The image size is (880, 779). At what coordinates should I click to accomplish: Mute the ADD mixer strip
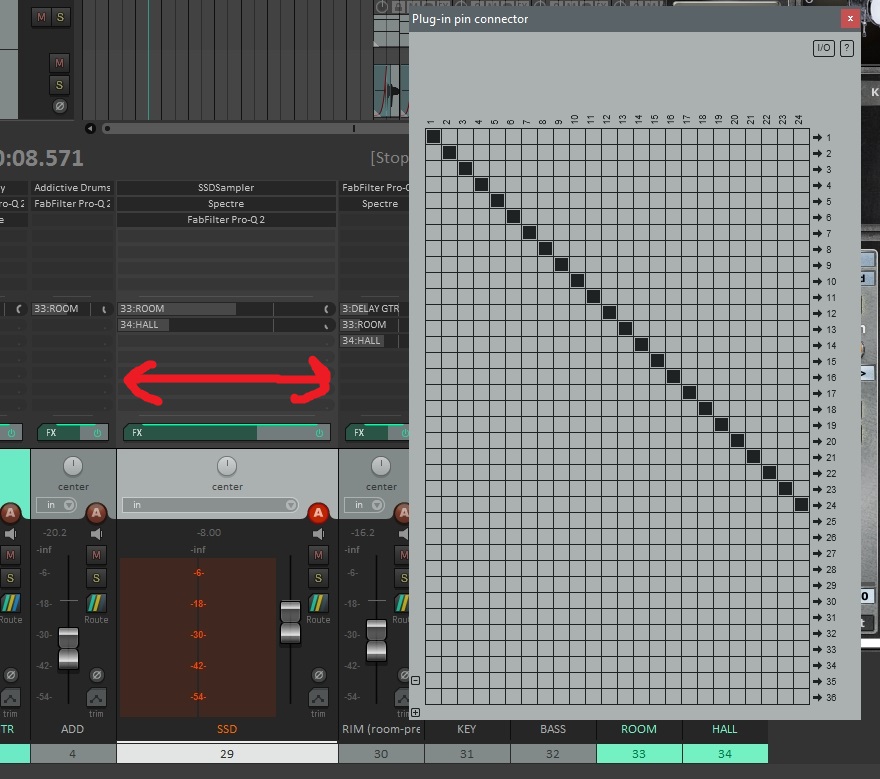point(96,555)
